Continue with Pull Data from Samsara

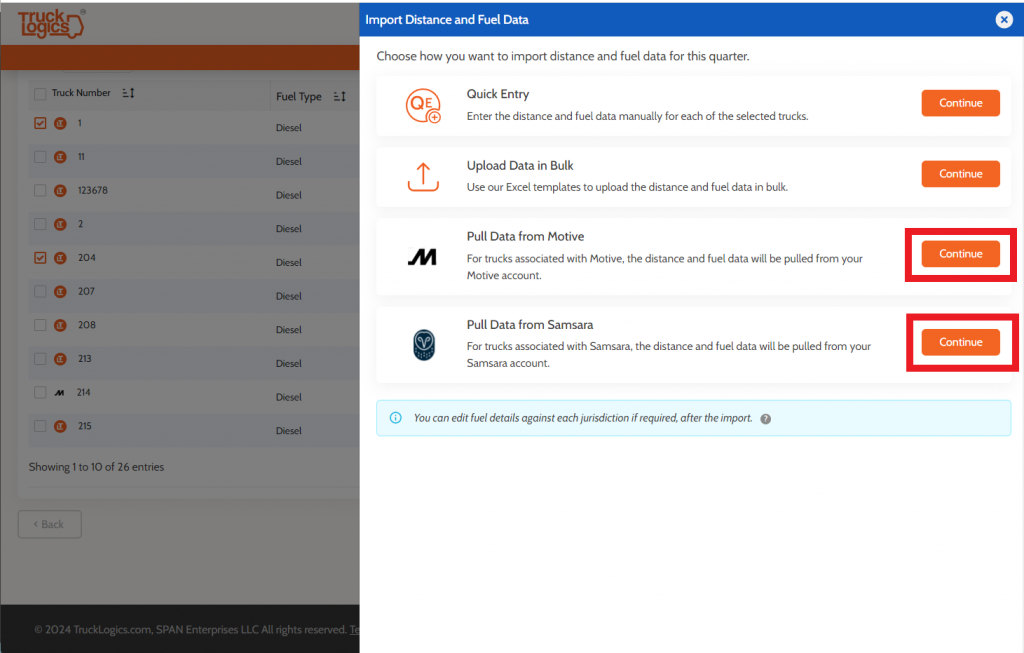pyautogui.click(x=960, y=342)
